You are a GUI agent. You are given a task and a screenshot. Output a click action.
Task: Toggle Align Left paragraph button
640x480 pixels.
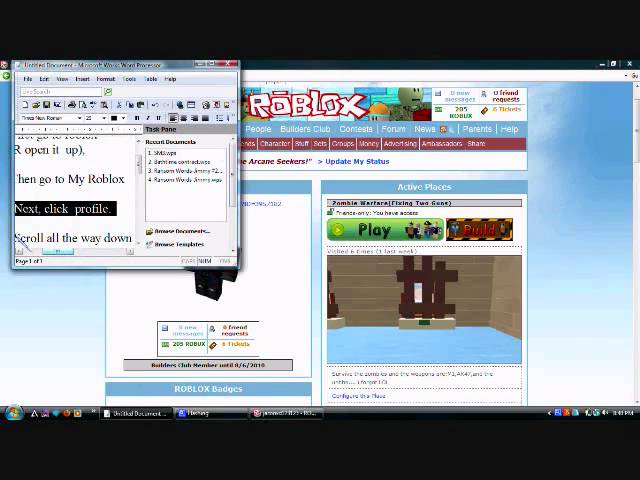click(x=173, y=118)
